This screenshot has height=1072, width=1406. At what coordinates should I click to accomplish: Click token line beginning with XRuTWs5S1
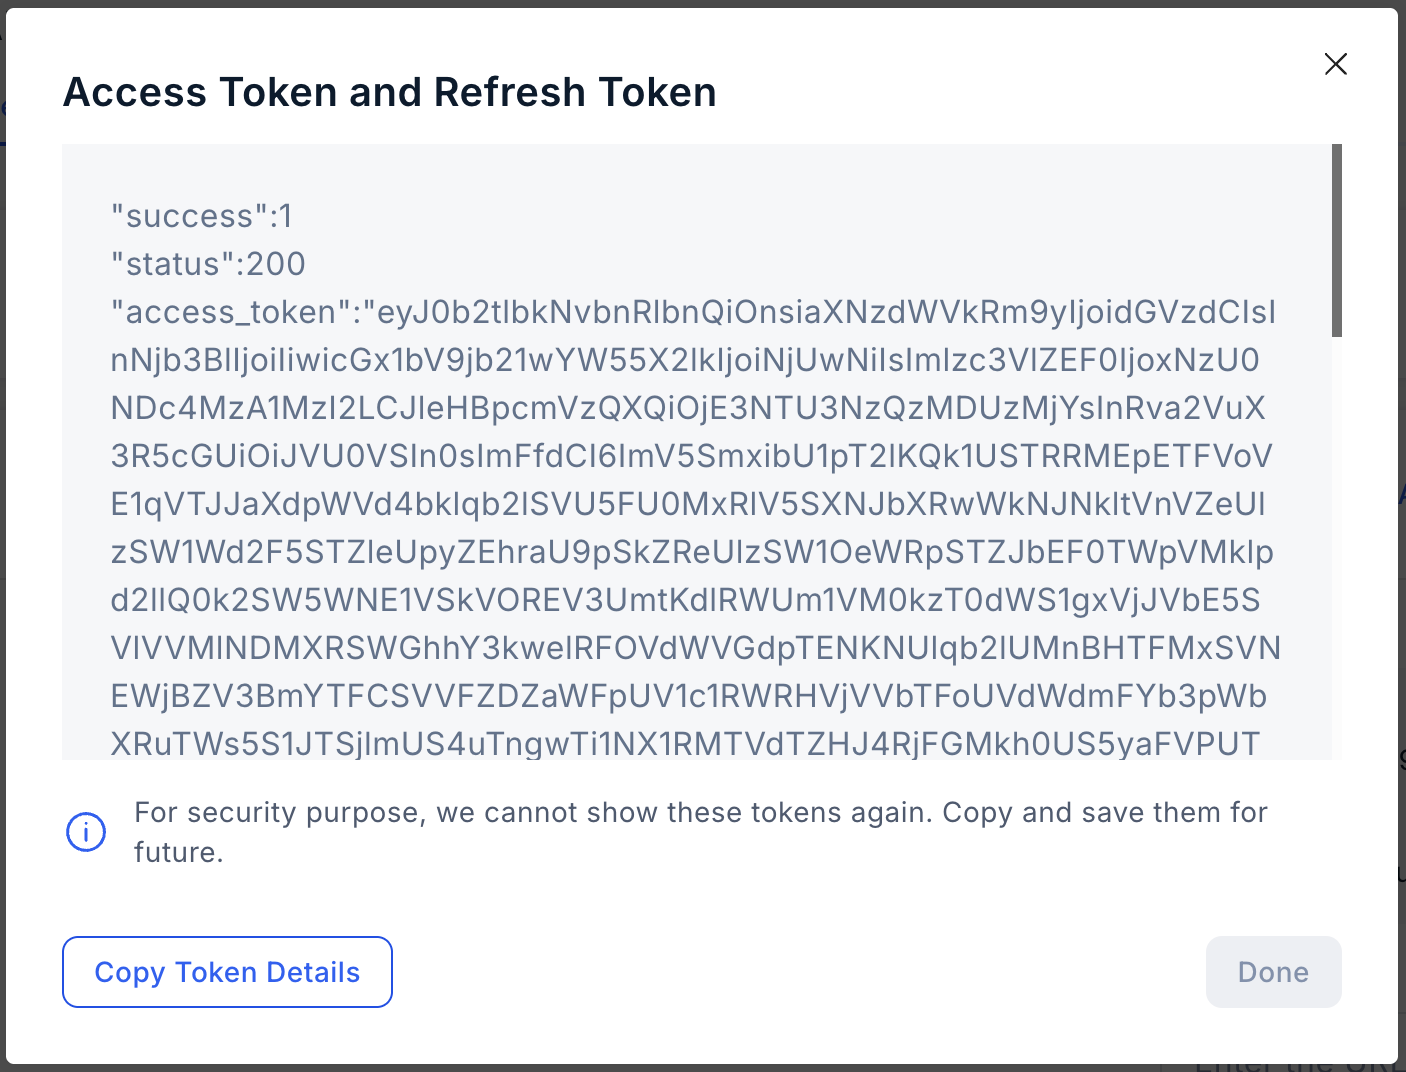pyautogui.click(x=685, y=743)
